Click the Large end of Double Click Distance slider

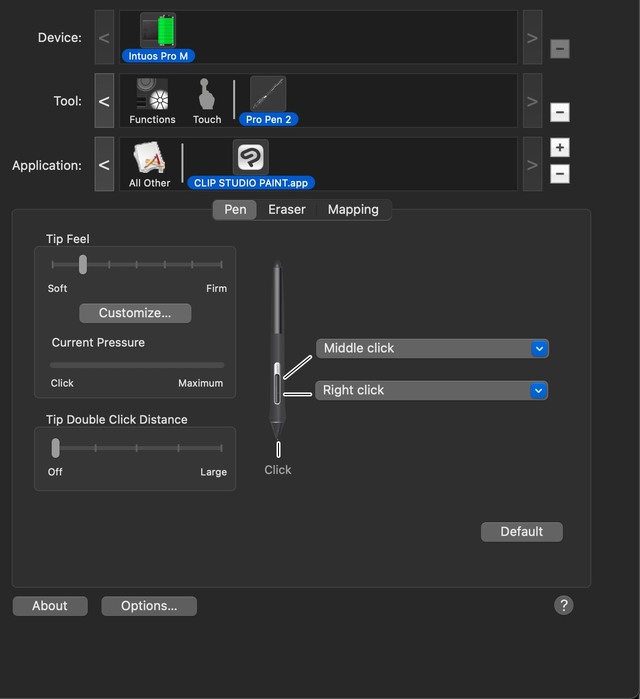221,448
